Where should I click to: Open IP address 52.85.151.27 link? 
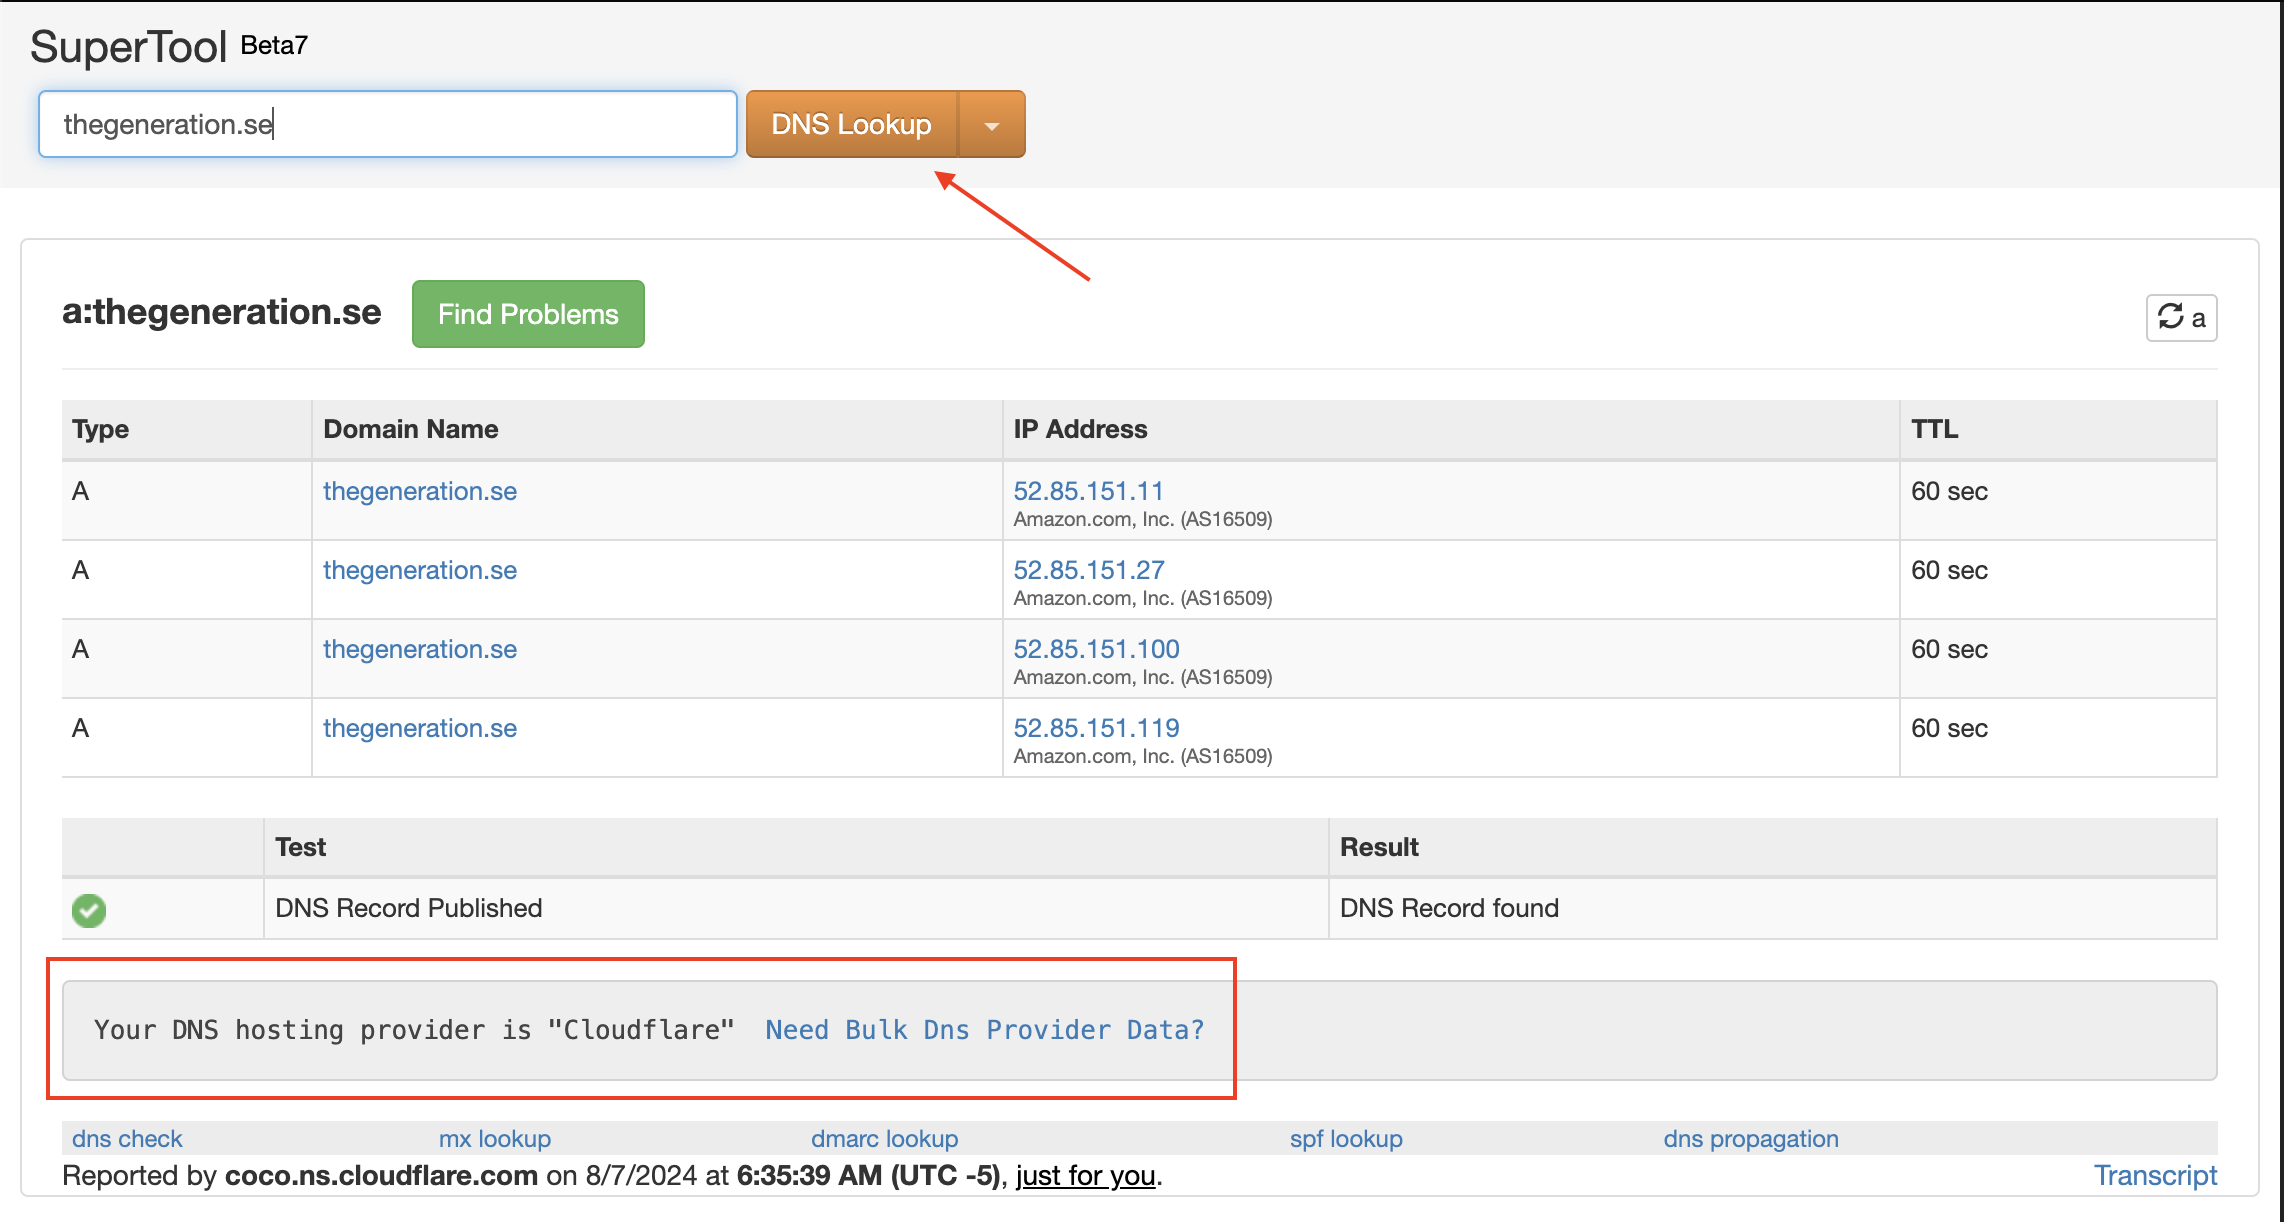[x=1089, y=570]
